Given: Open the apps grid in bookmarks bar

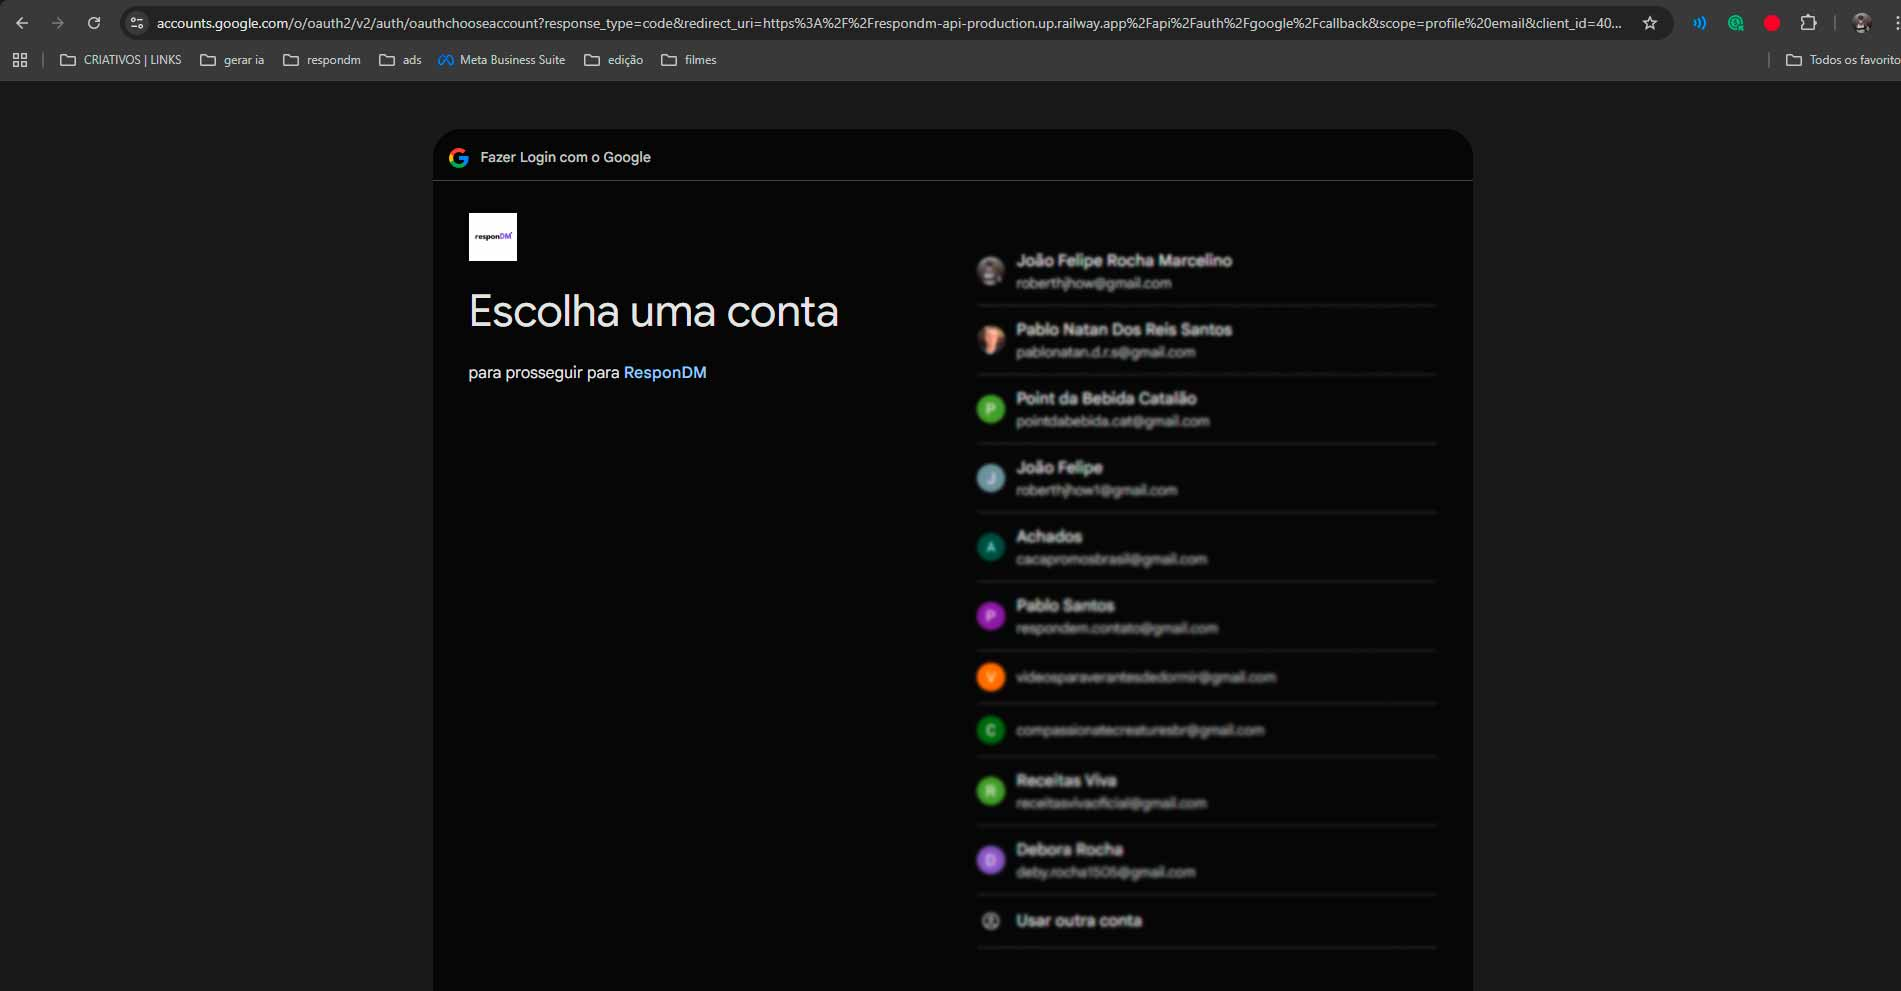Looking at the screenshot, I should coord(20,60).
